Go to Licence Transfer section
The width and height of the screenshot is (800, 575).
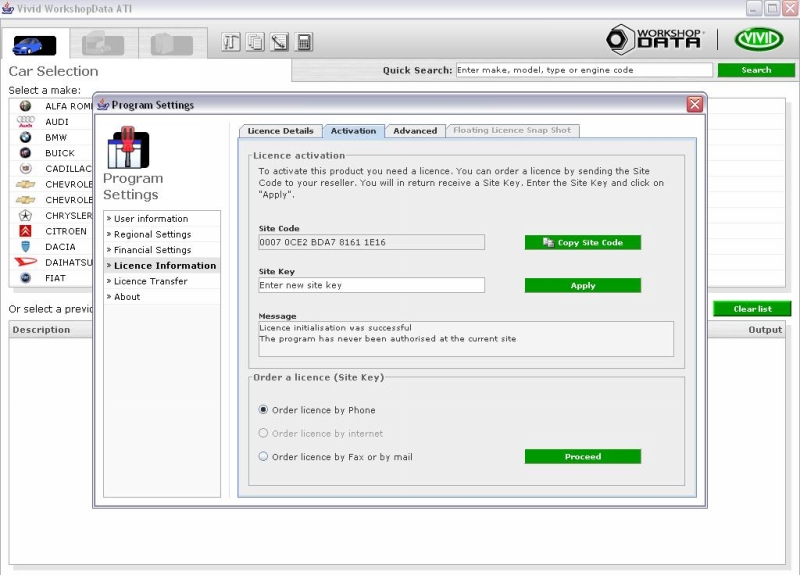click(x=150, y=281)
